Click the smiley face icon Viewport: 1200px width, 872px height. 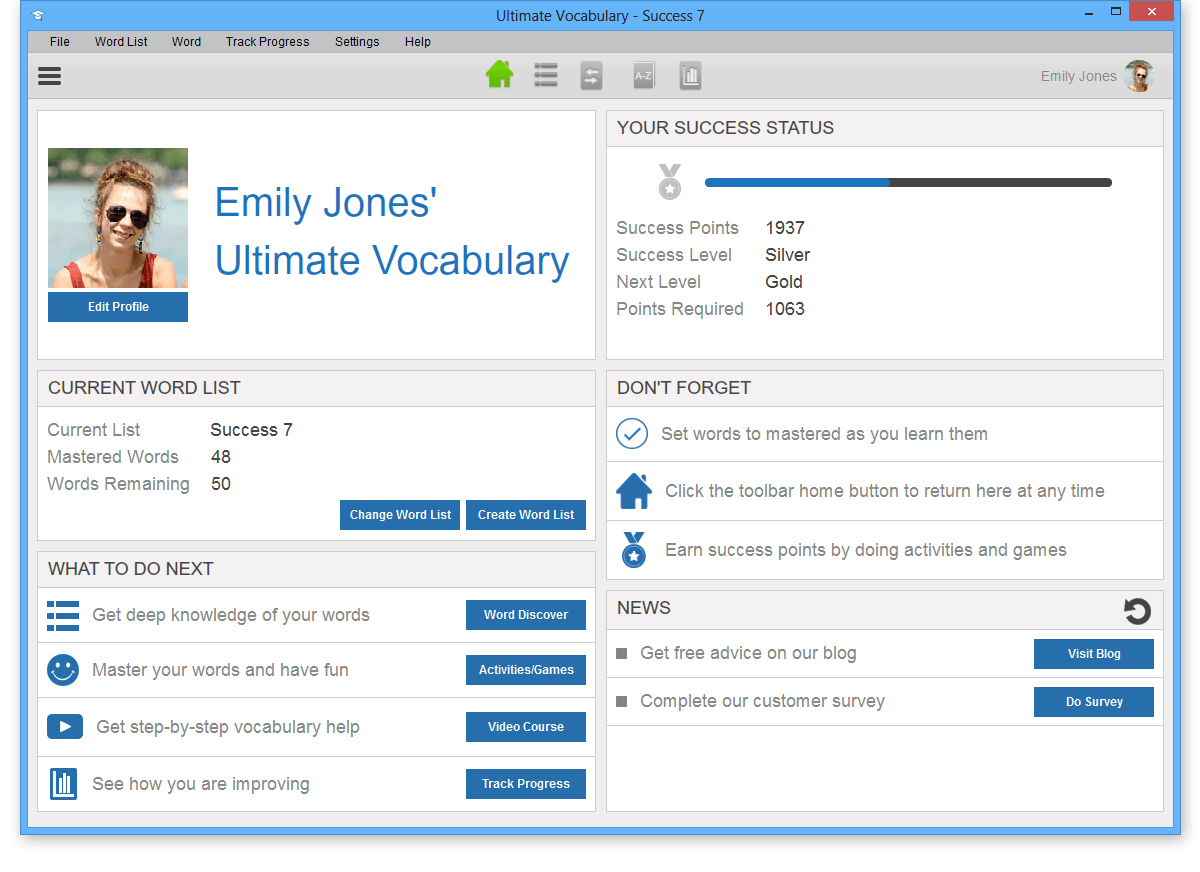tap(63, 670)
